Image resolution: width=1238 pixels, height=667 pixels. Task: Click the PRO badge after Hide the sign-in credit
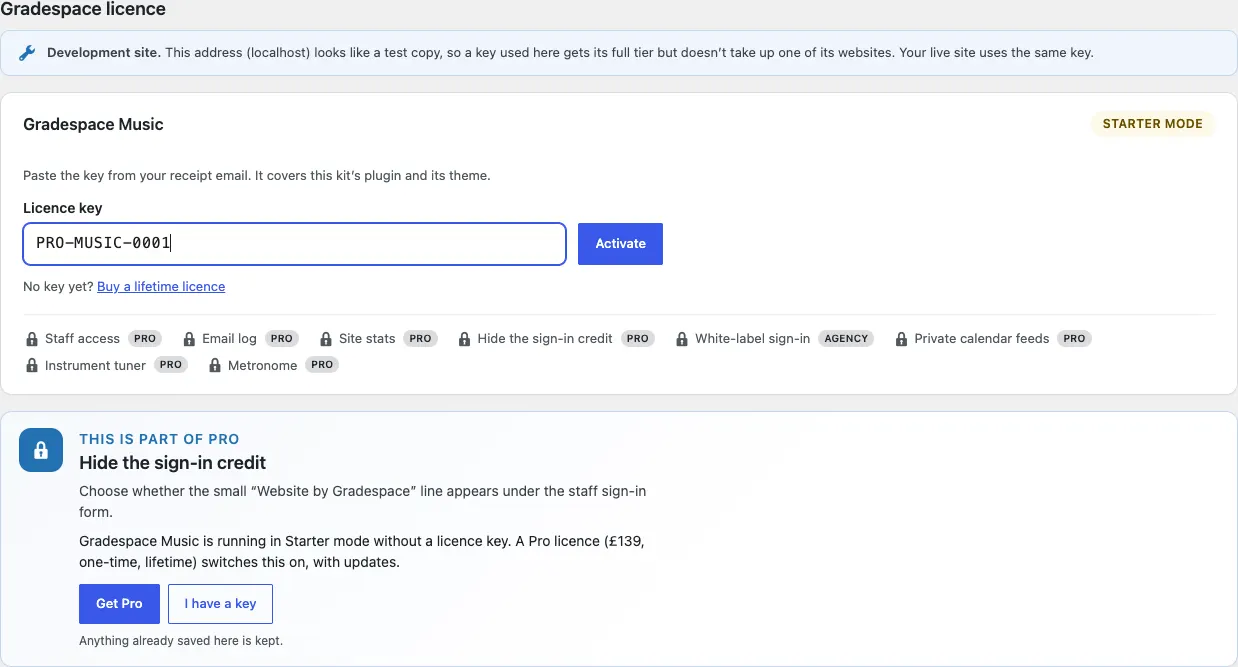[x=637, y=339]
